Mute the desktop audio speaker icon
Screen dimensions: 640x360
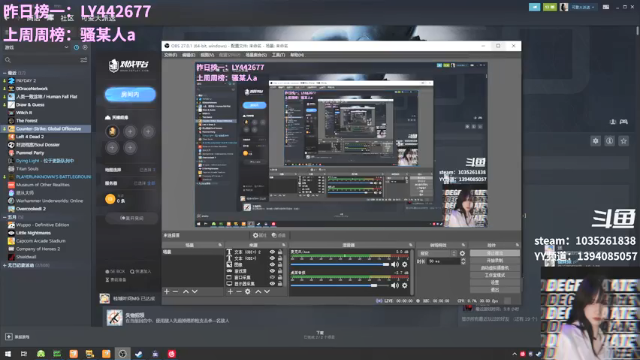coord(395,285)
